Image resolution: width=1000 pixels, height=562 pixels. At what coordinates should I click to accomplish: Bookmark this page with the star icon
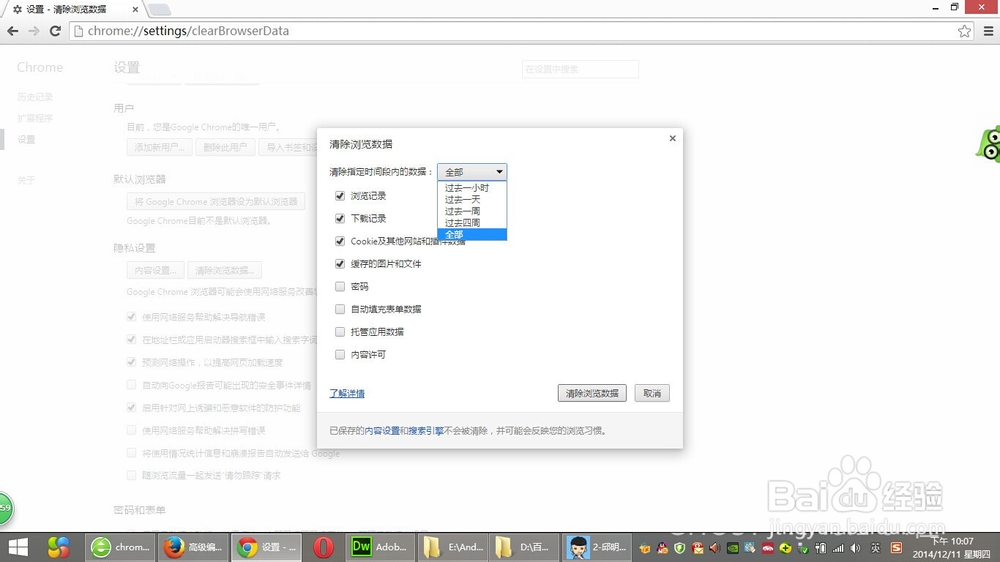(x=964, y=31)
